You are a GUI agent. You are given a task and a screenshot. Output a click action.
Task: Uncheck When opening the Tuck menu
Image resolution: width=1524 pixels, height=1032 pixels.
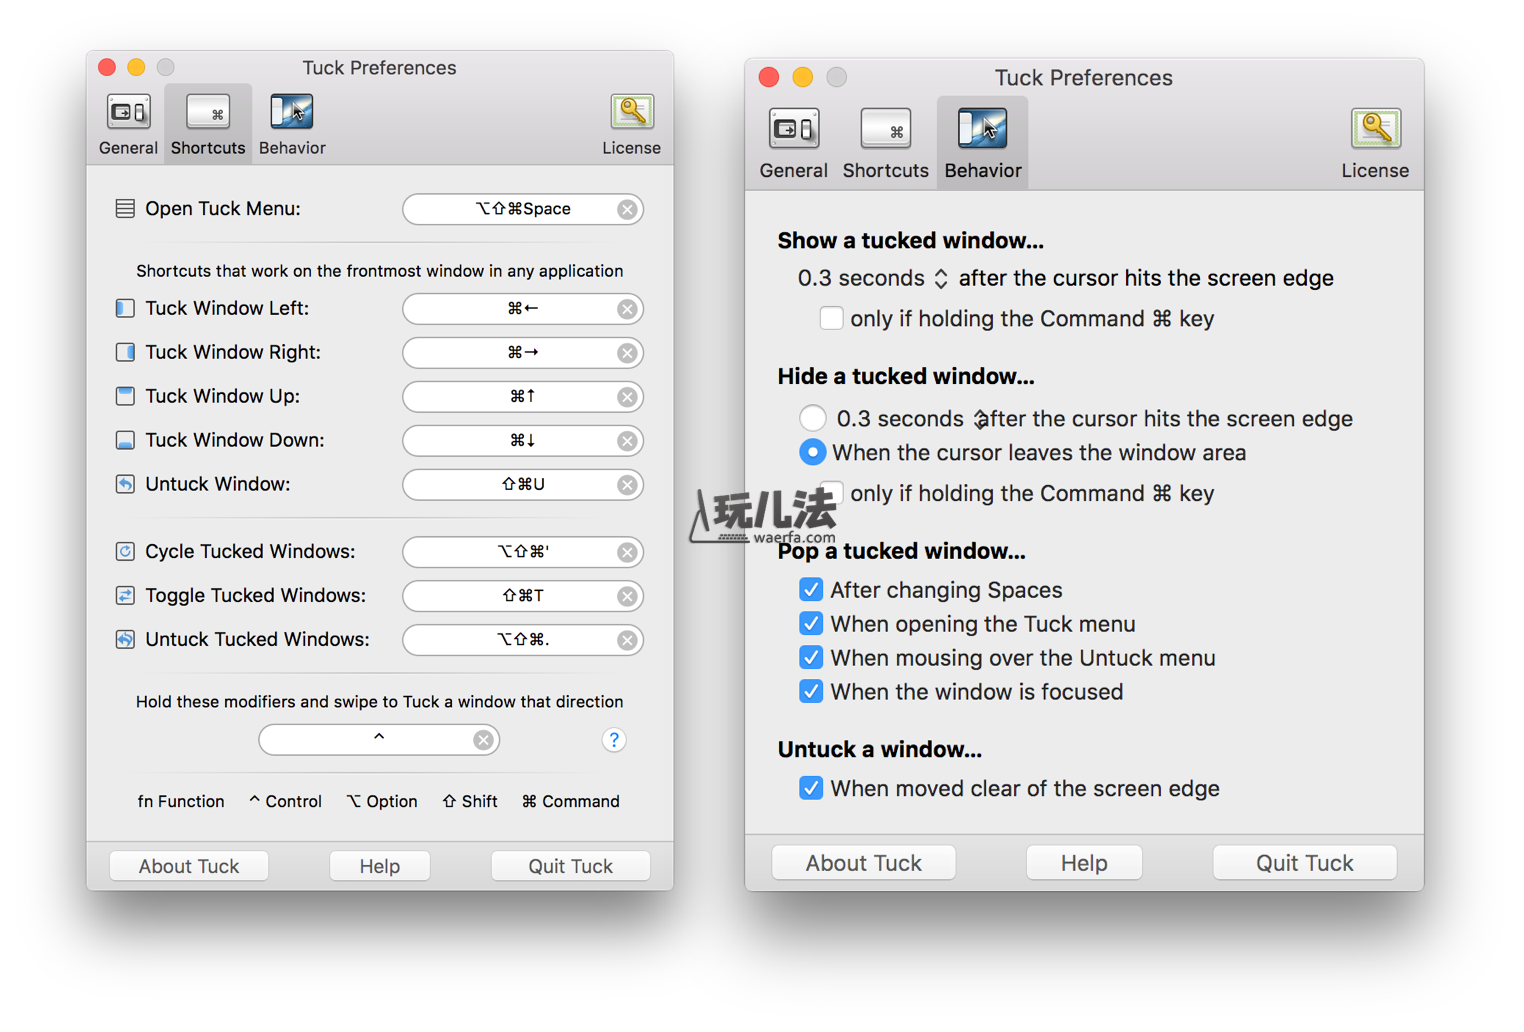click(x=811, y=624)
